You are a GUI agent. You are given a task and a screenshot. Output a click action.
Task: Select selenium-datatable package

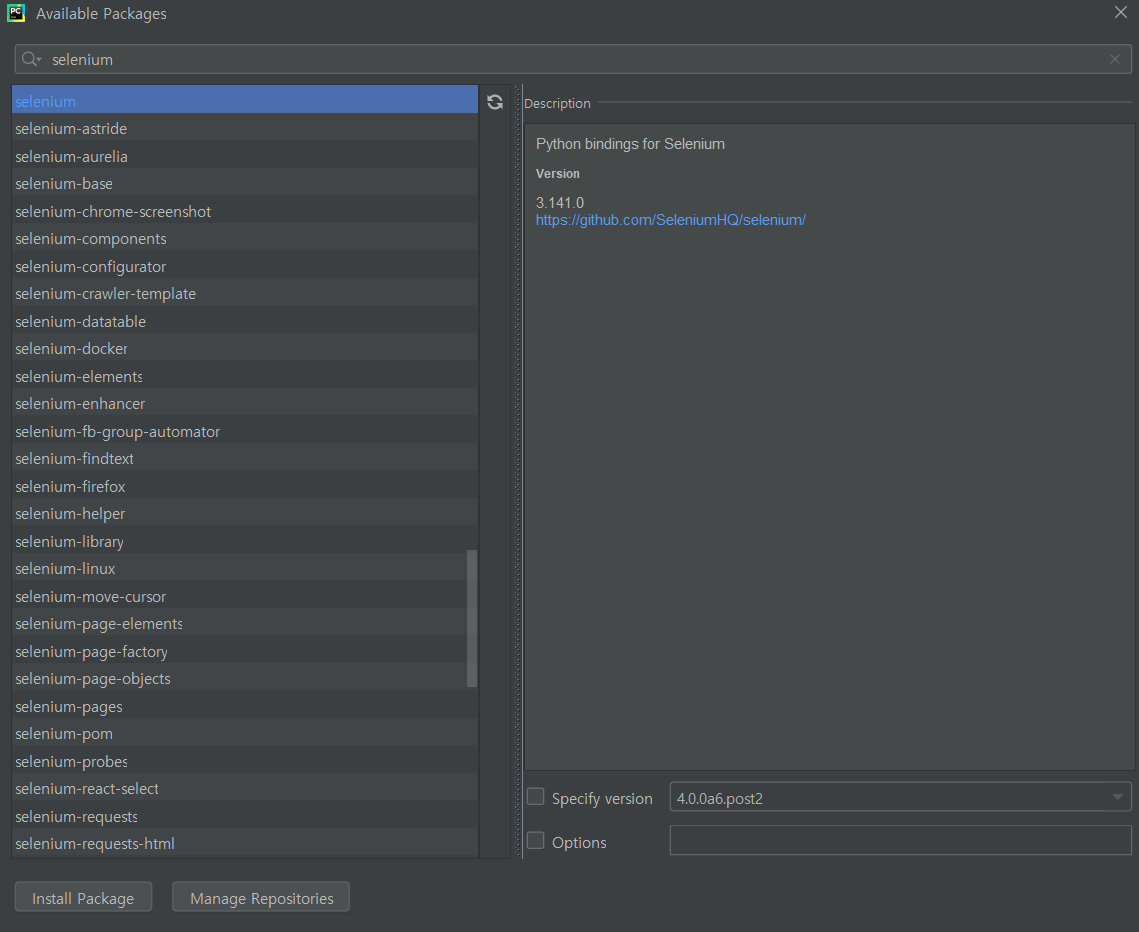coord(245,321)
